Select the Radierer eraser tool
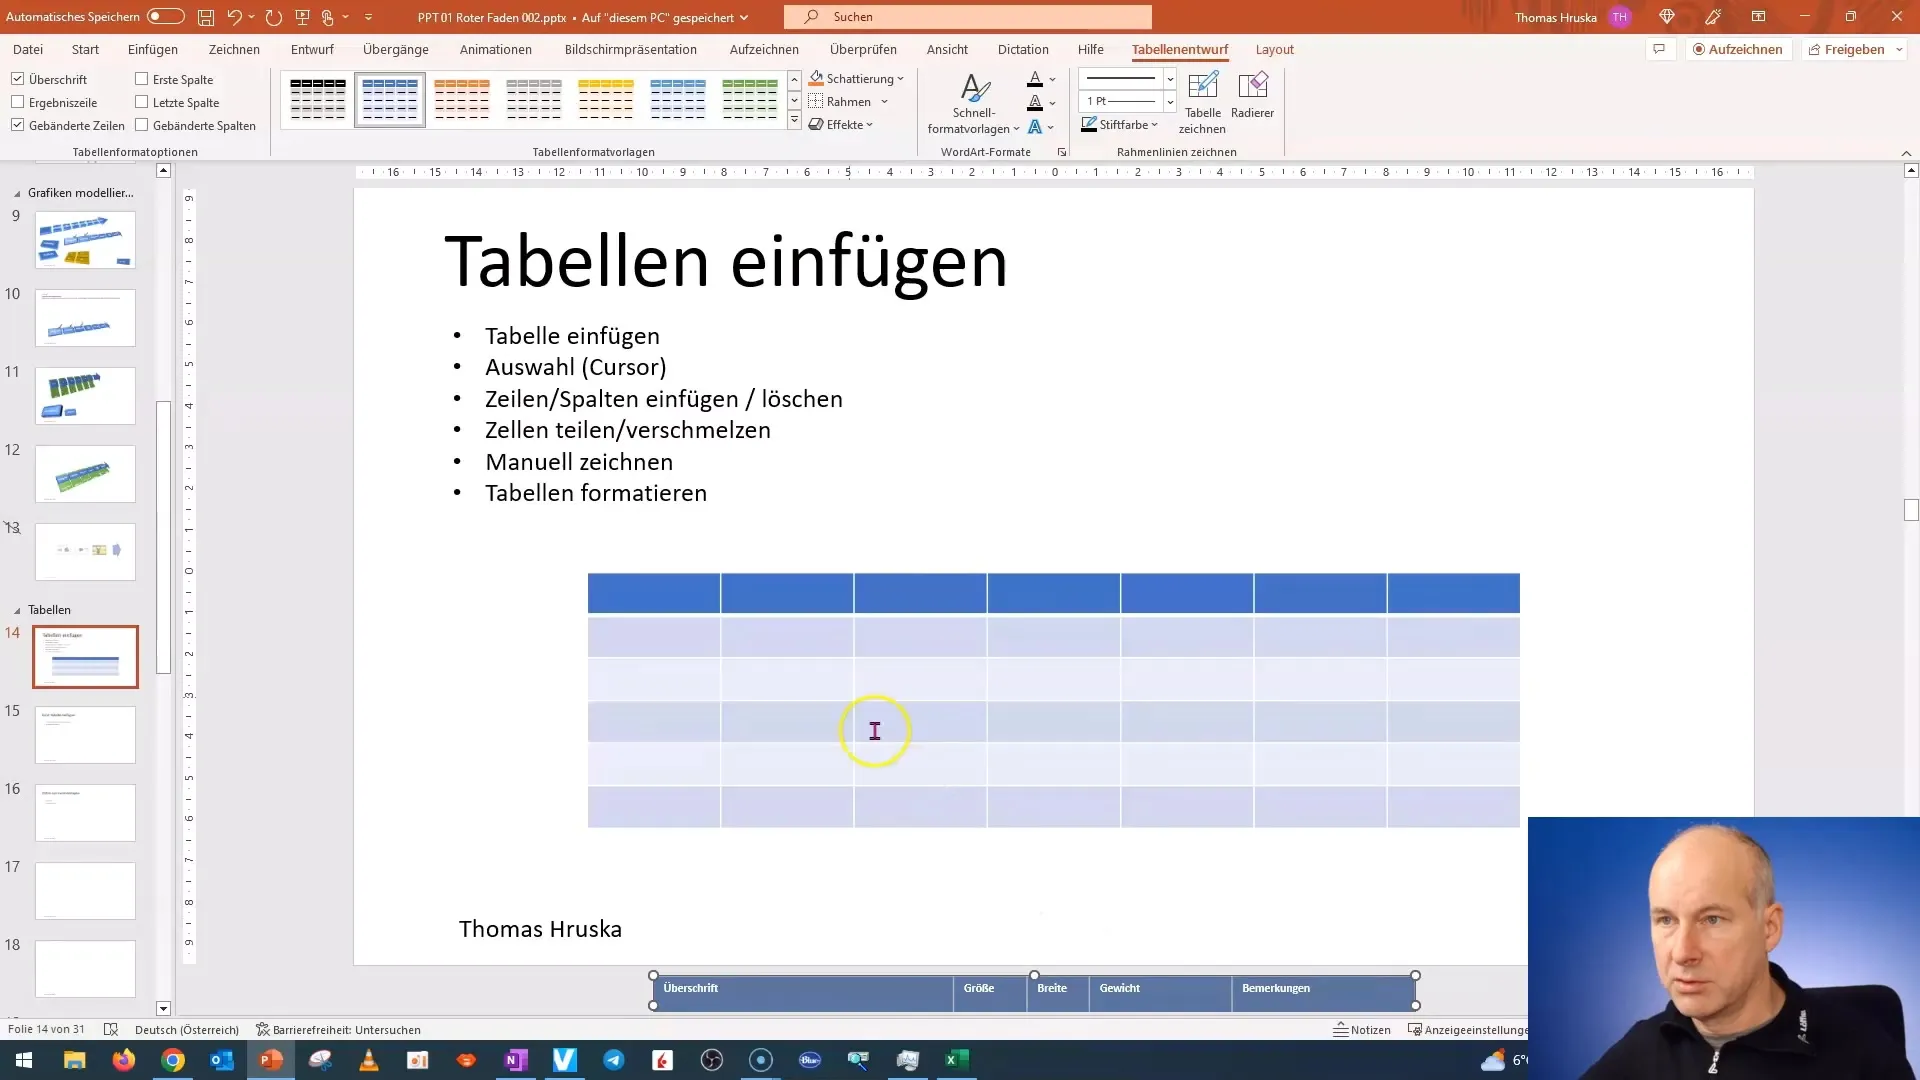The height and width of the screenshot is (1080, 1920). click(1252, 96)
